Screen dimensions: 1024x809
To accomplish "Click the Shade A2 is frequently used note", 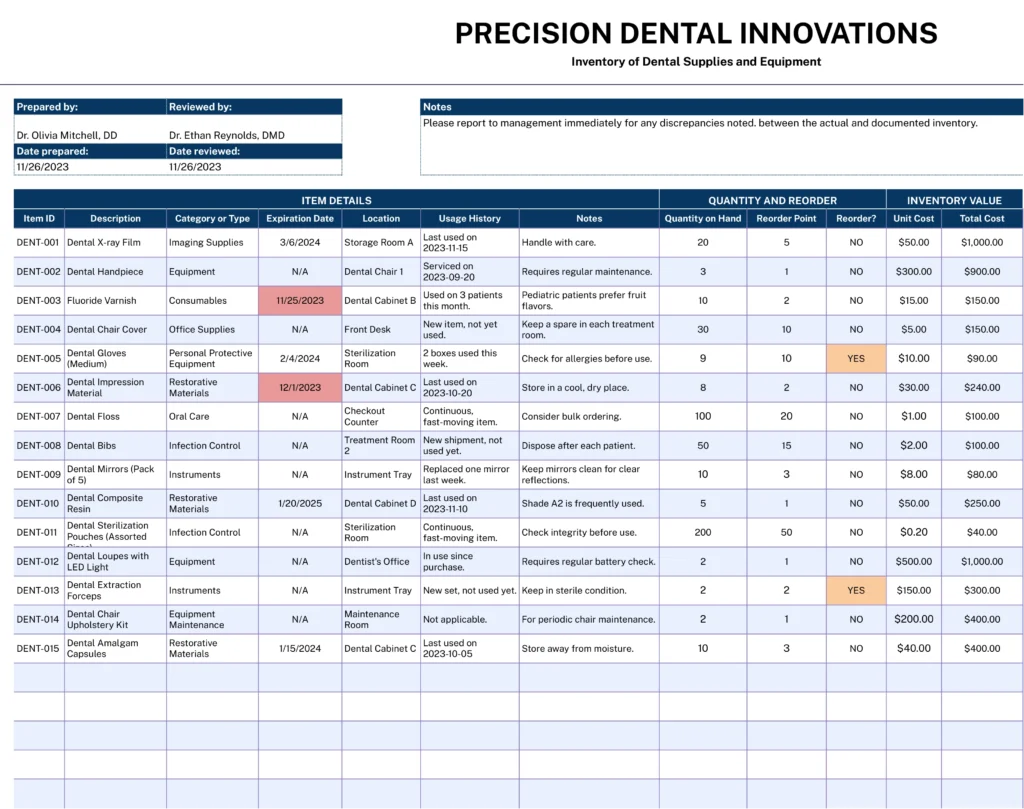I will [x=589, y=503].
